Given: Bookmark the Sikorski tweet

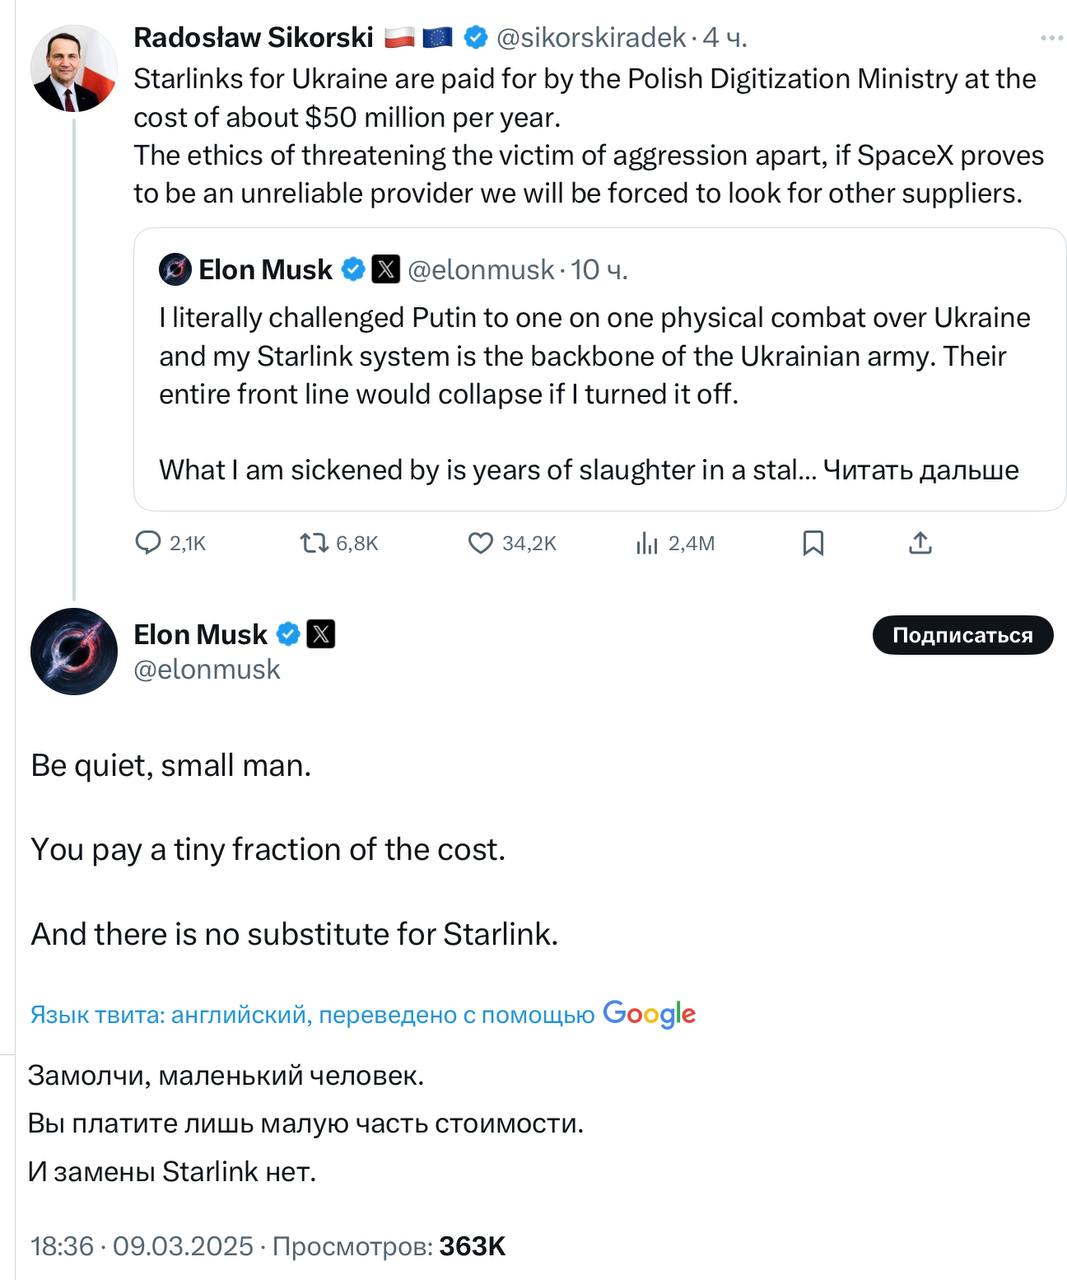Looking at the screenshot, I should [x=813, y=543].
